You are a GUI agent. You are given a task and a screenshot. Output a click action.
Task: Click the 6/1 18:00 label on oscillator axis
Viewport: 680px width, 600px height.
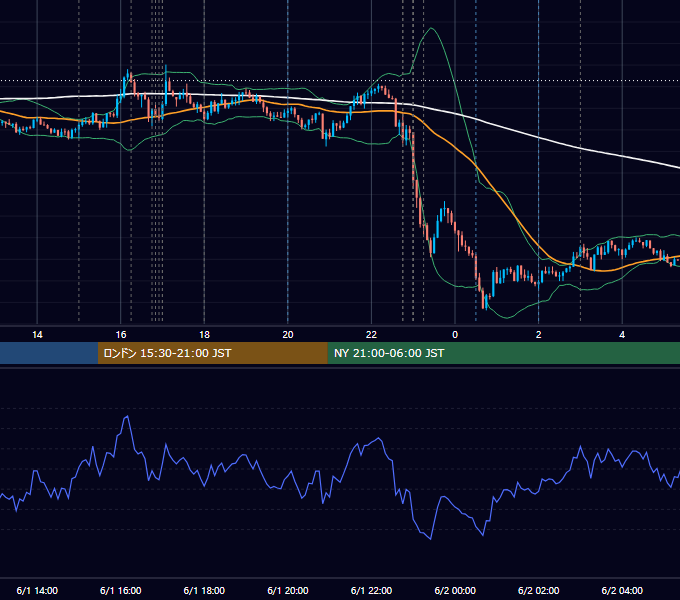(204, 590)
